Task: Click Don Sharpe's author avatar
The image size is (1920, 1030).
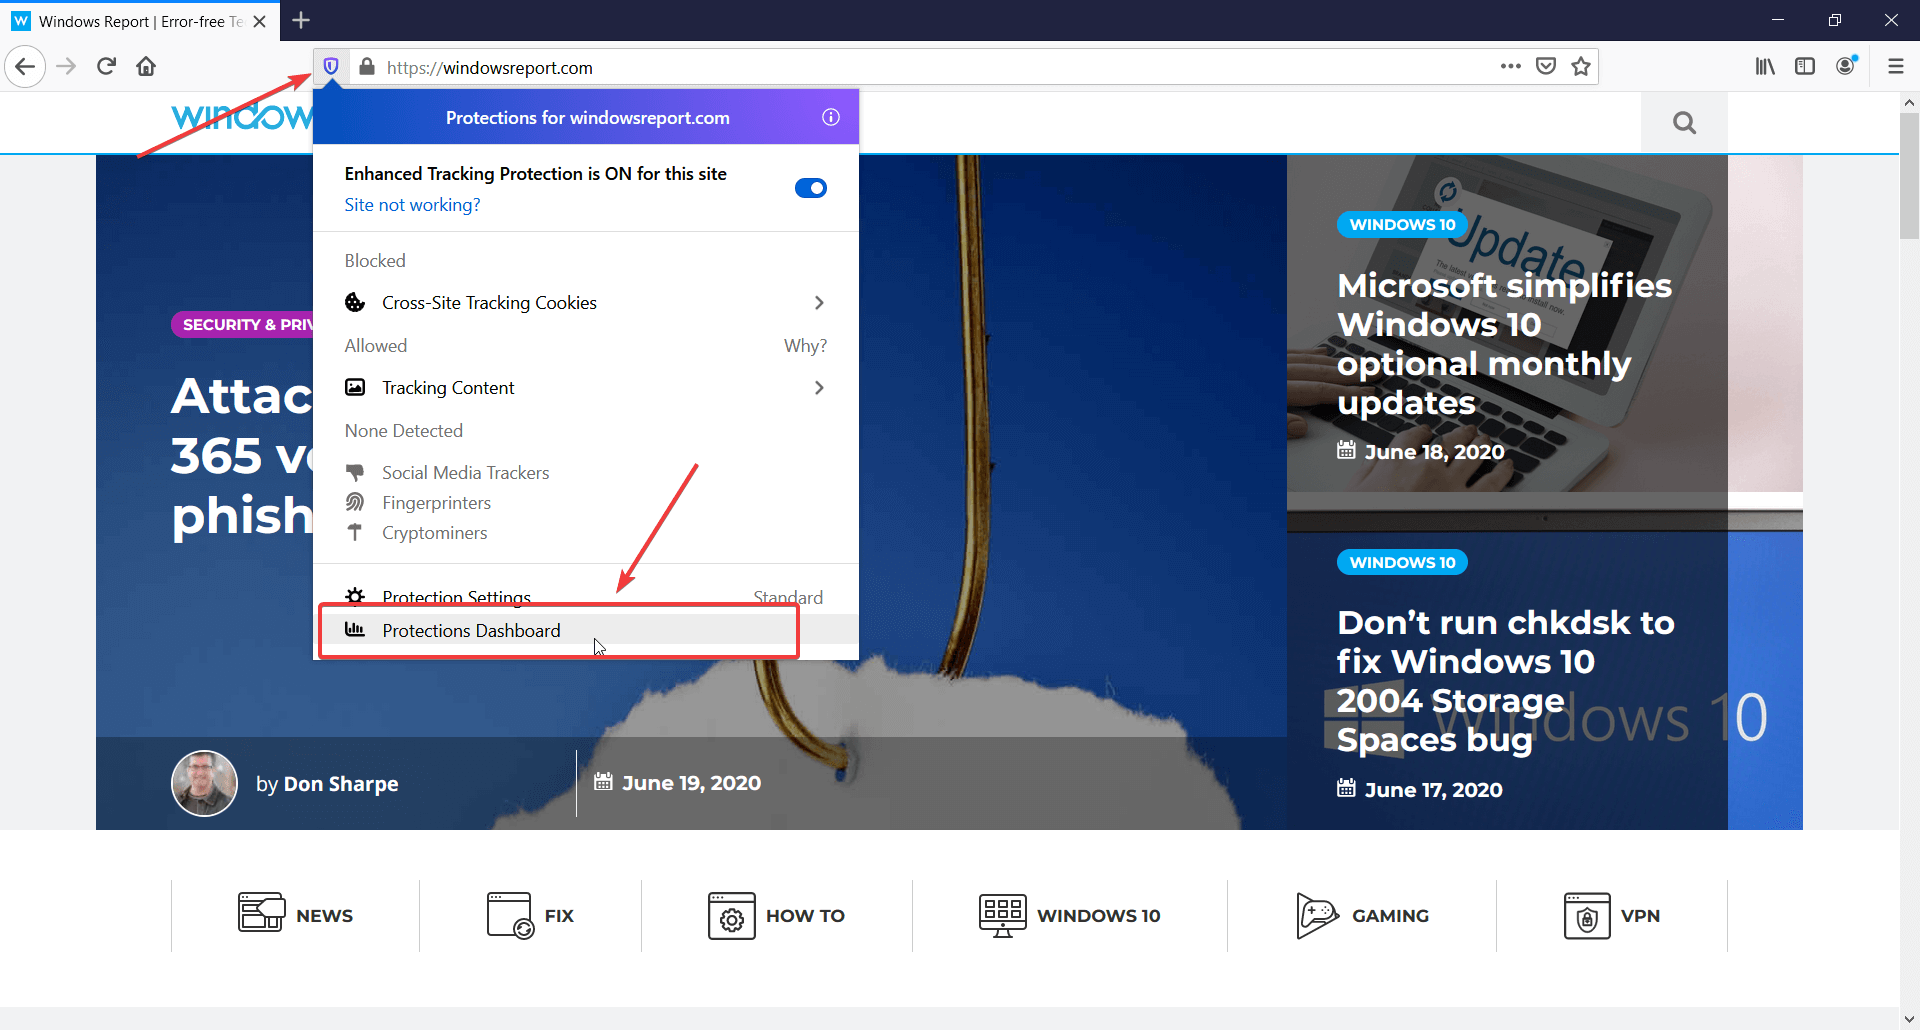Action: point(204,783)
